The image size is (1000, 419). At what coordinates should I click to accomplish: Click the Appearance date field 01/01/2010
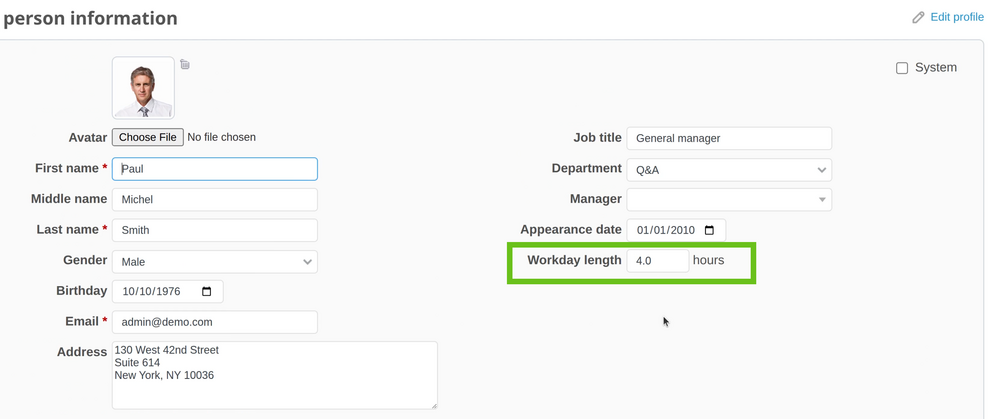click(x=676, y=230)
